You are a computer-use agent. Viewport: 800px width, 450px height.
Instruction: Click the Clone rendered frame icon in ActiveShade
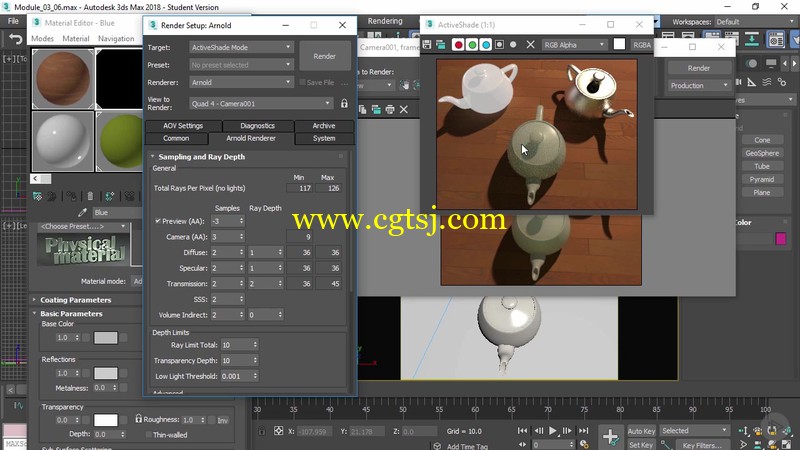[440, 45]
